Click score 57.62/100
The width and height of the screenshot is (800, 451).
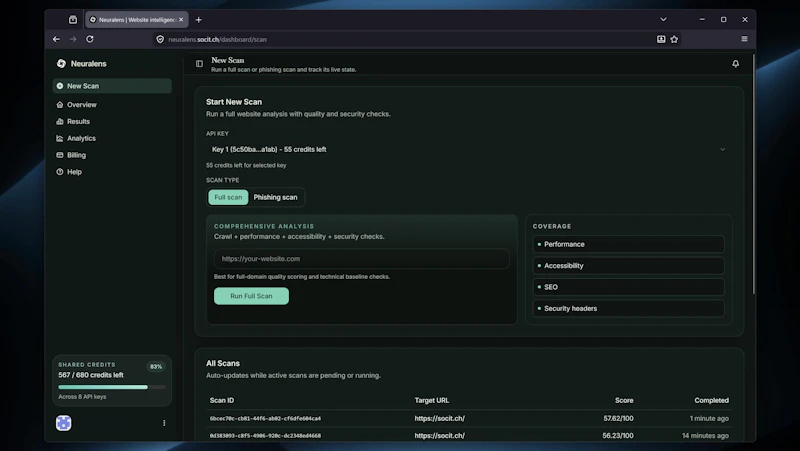[x=618, y=418]
